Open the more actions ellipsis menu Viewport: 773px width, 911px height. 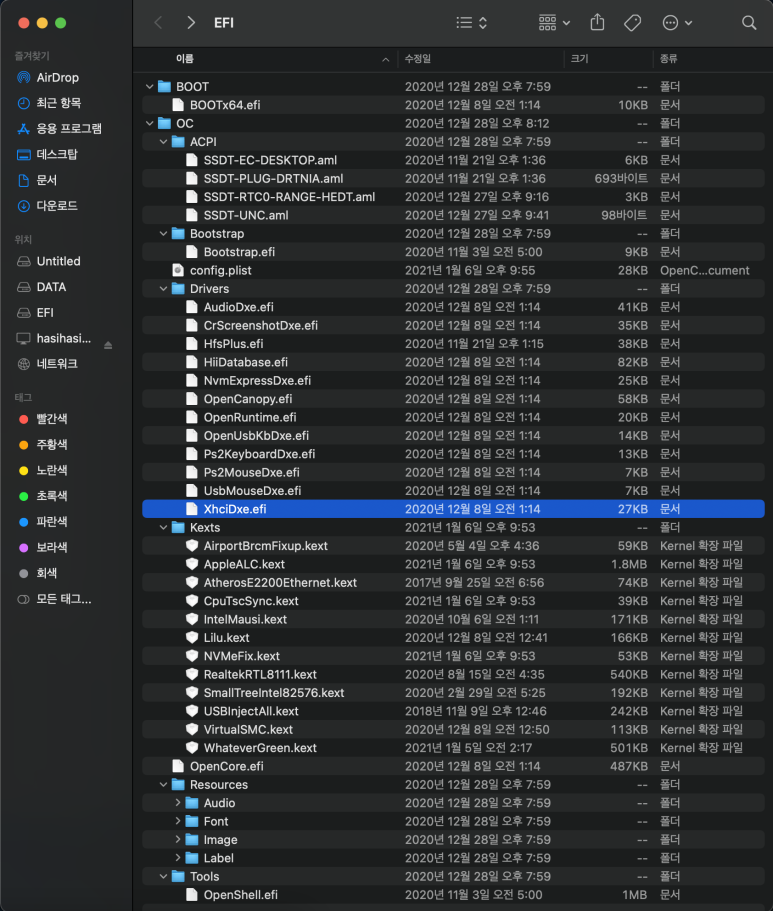673,22
